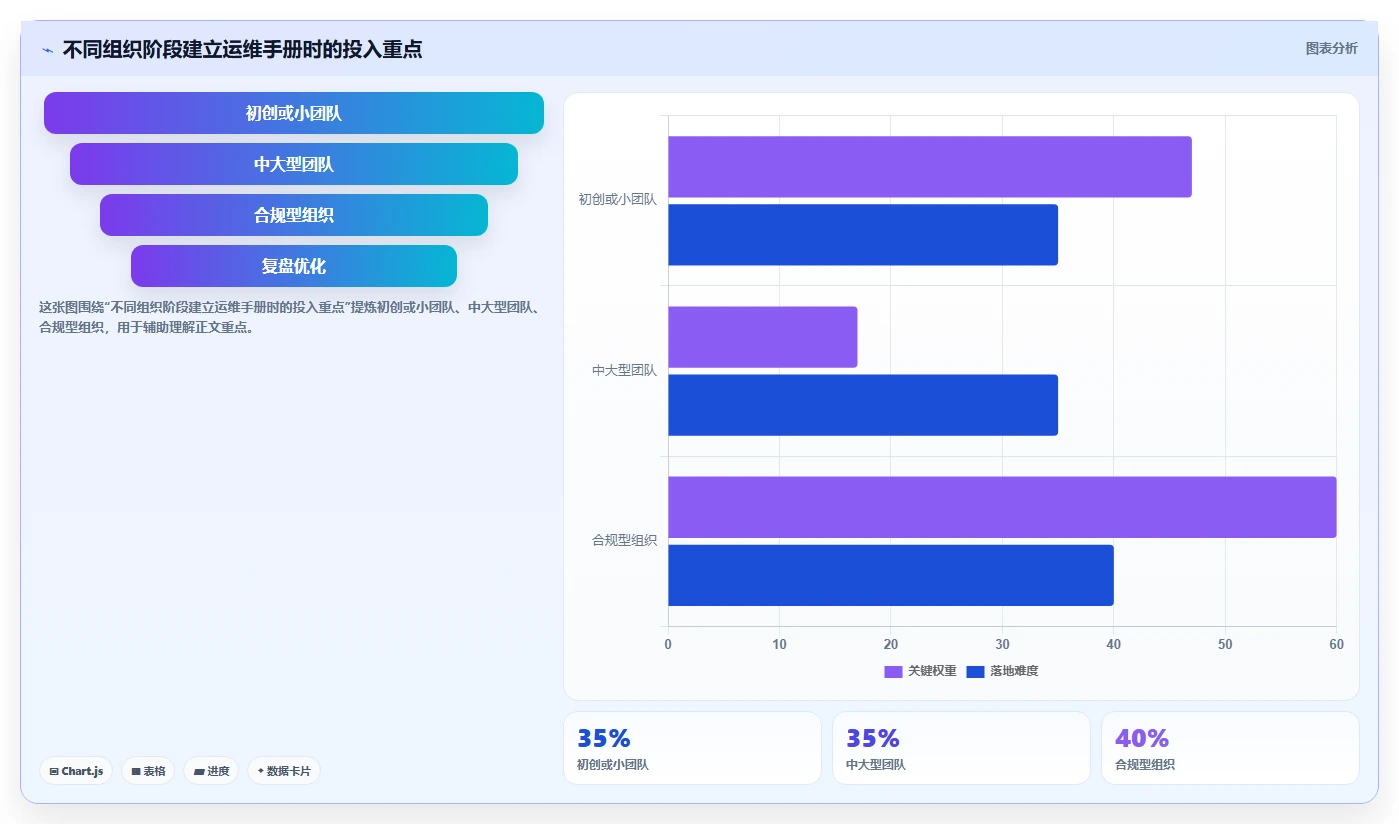Click the 表格 tag chip
The image size is (1399, 824).
click(x=148, y=771)
